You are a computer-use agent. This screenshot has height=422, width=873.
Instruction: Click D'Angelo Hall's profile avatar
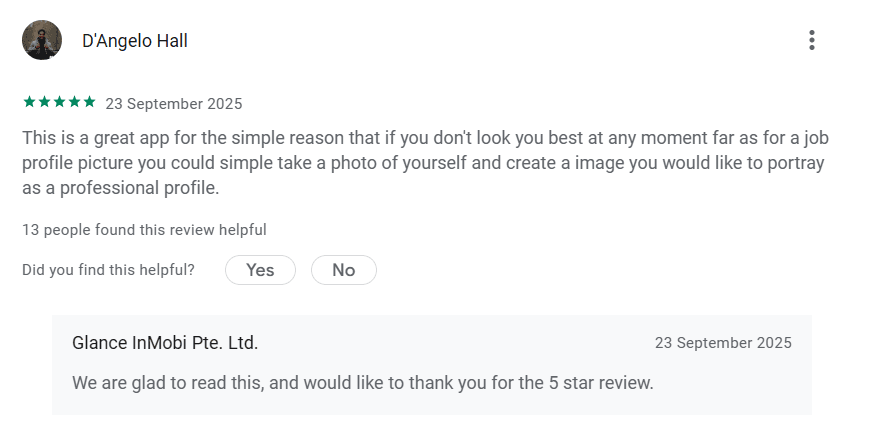[42, 40]
